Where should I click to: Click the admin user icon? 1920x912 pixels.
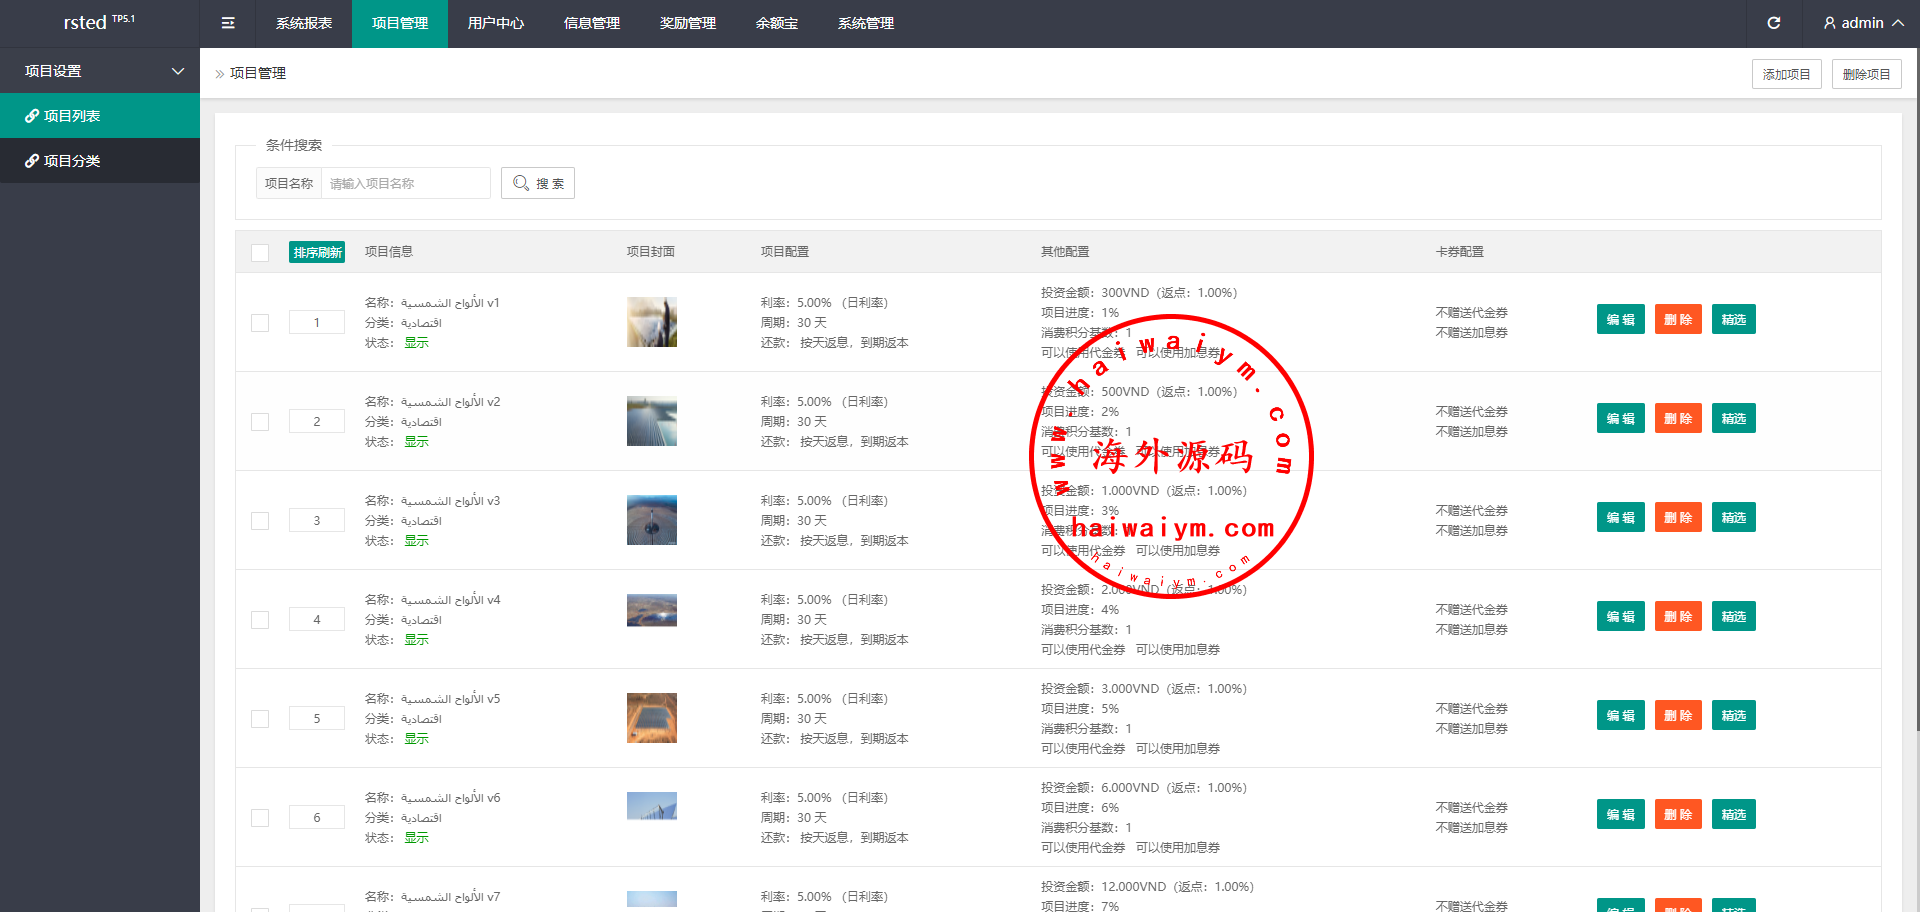pyautogui.click(x=1829, y=23)
